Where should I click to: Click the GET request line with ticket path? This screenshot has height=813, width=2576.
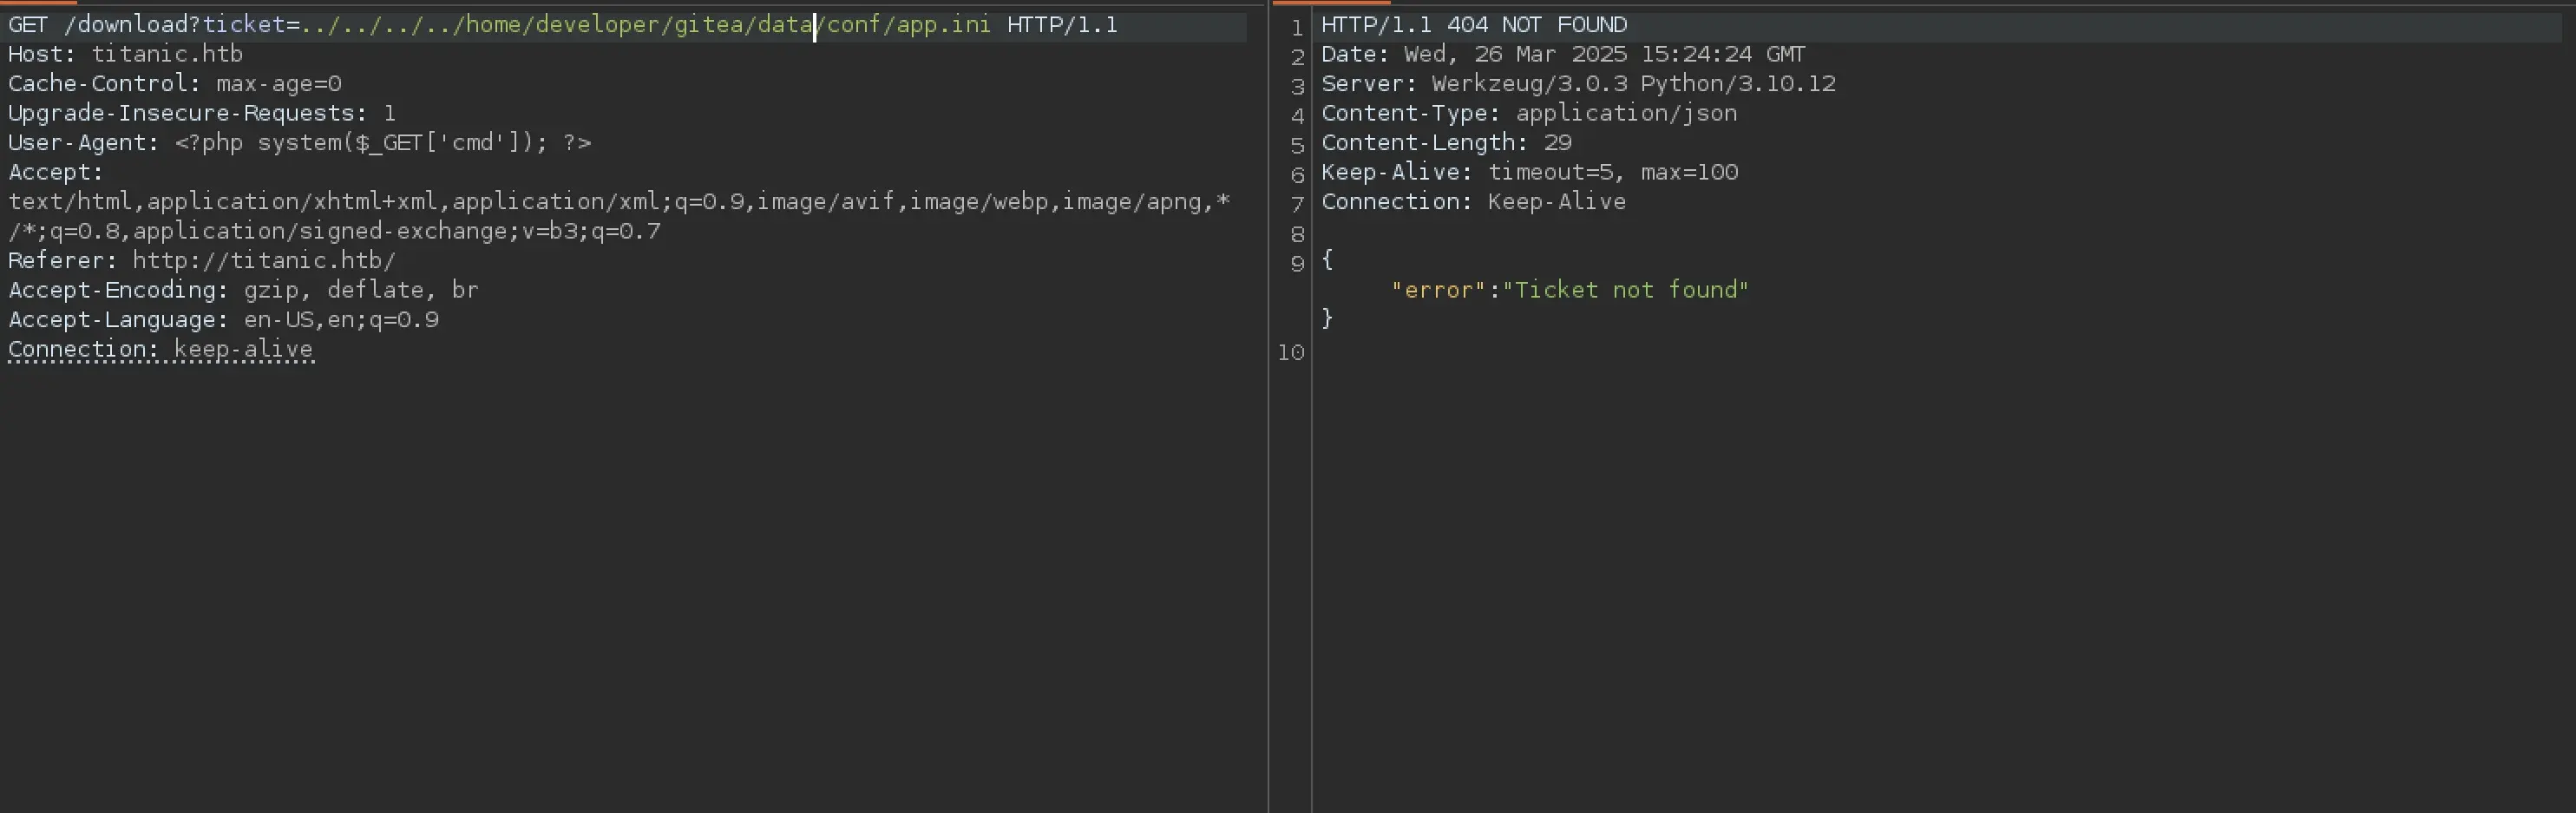[563, 24]
